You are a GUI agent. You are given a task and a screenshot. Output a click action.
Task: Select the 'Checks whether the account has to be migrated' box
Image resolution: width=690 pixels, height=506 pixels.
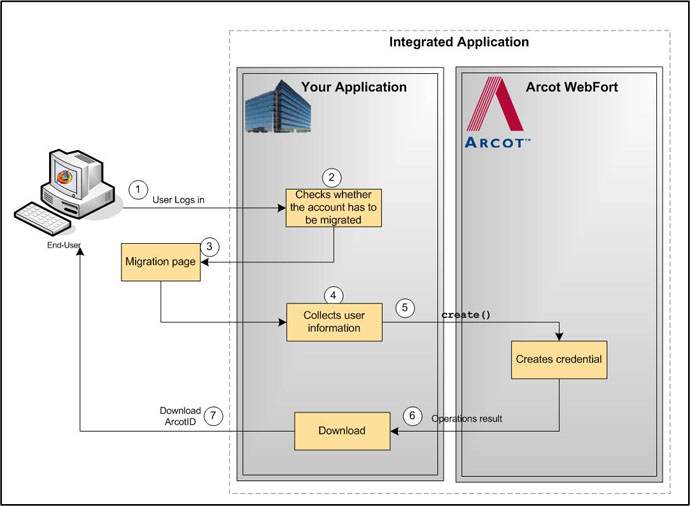tap(334, 208)
